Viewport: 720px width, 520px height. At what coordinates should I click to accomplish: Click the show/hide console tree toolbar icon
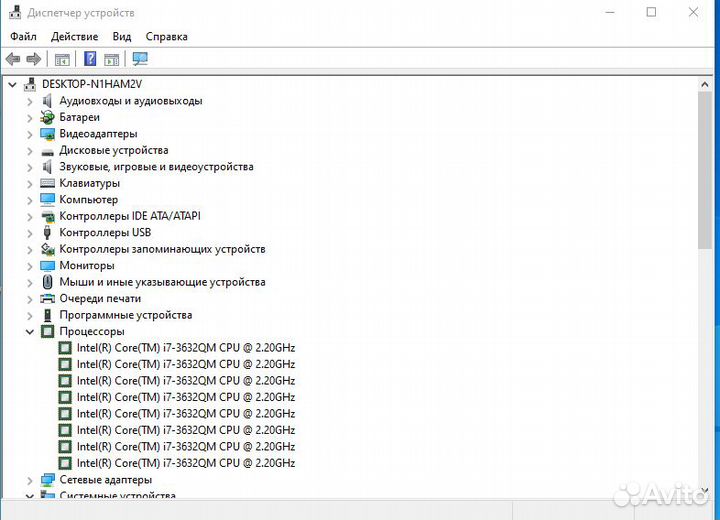62,59
